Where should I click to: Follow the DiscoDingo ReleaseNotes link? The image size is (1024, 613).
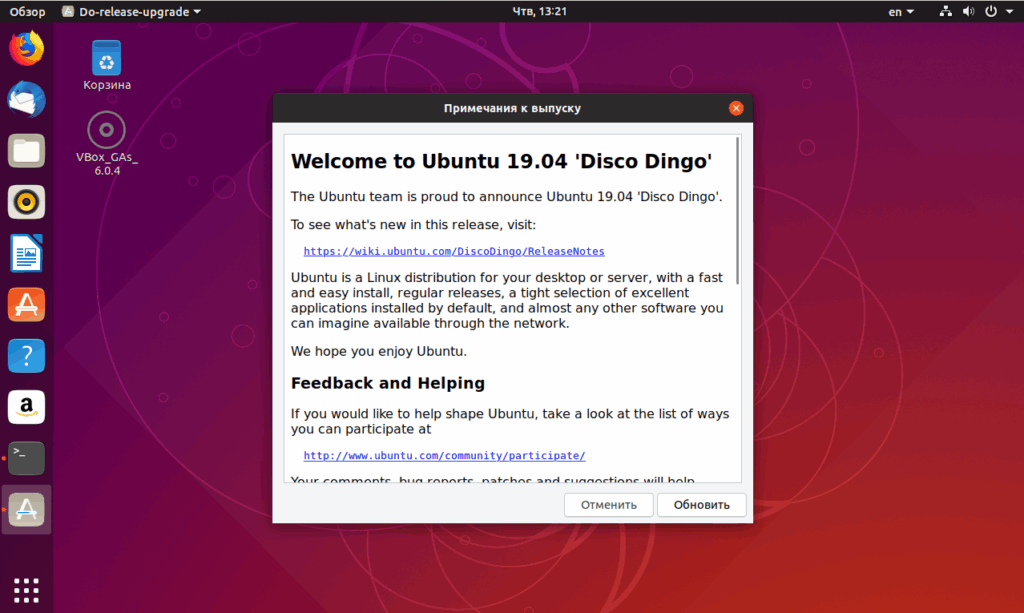[454, 251]
